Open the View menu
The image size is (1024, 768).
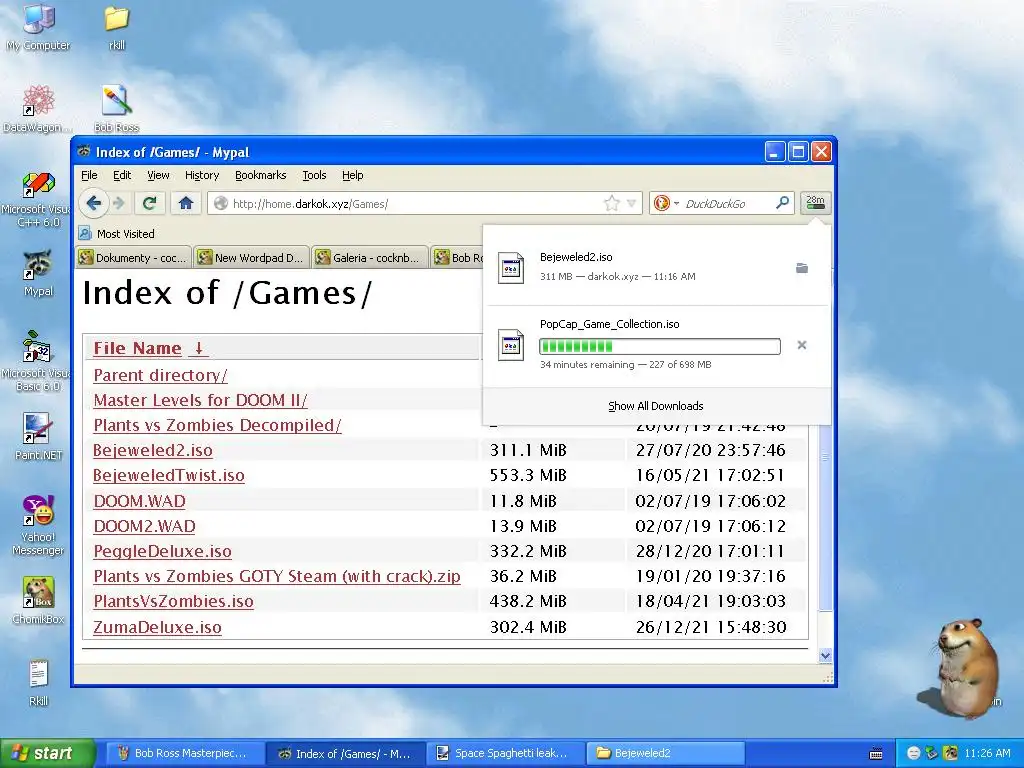(158, 175)
